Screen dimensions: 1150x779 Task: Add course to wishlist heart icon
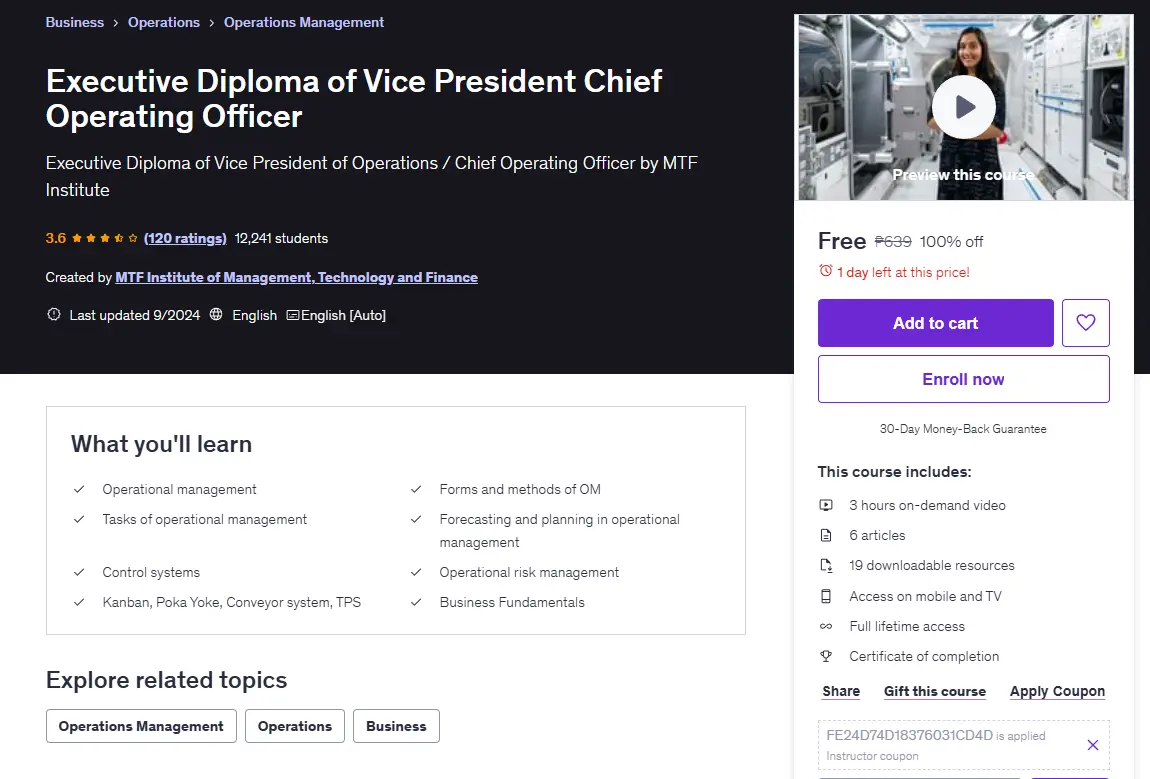point(1085,323)
